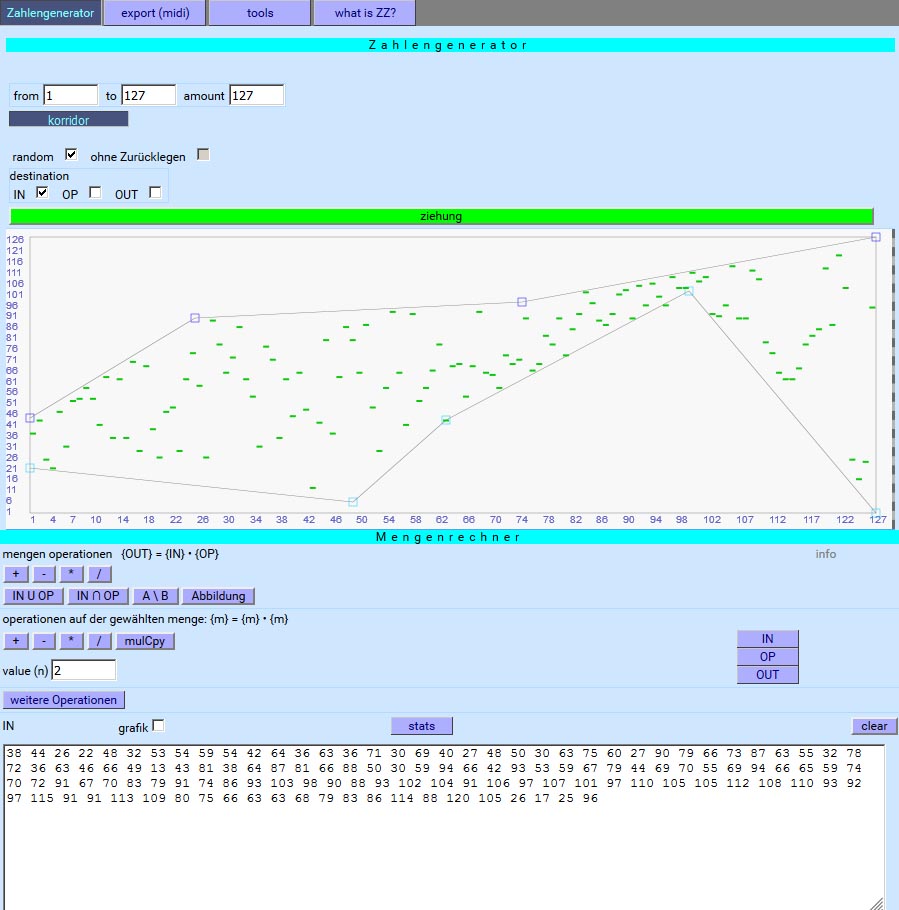Apply the + operation in mengen operationen

pyautogui.click(x=15, y=574)
